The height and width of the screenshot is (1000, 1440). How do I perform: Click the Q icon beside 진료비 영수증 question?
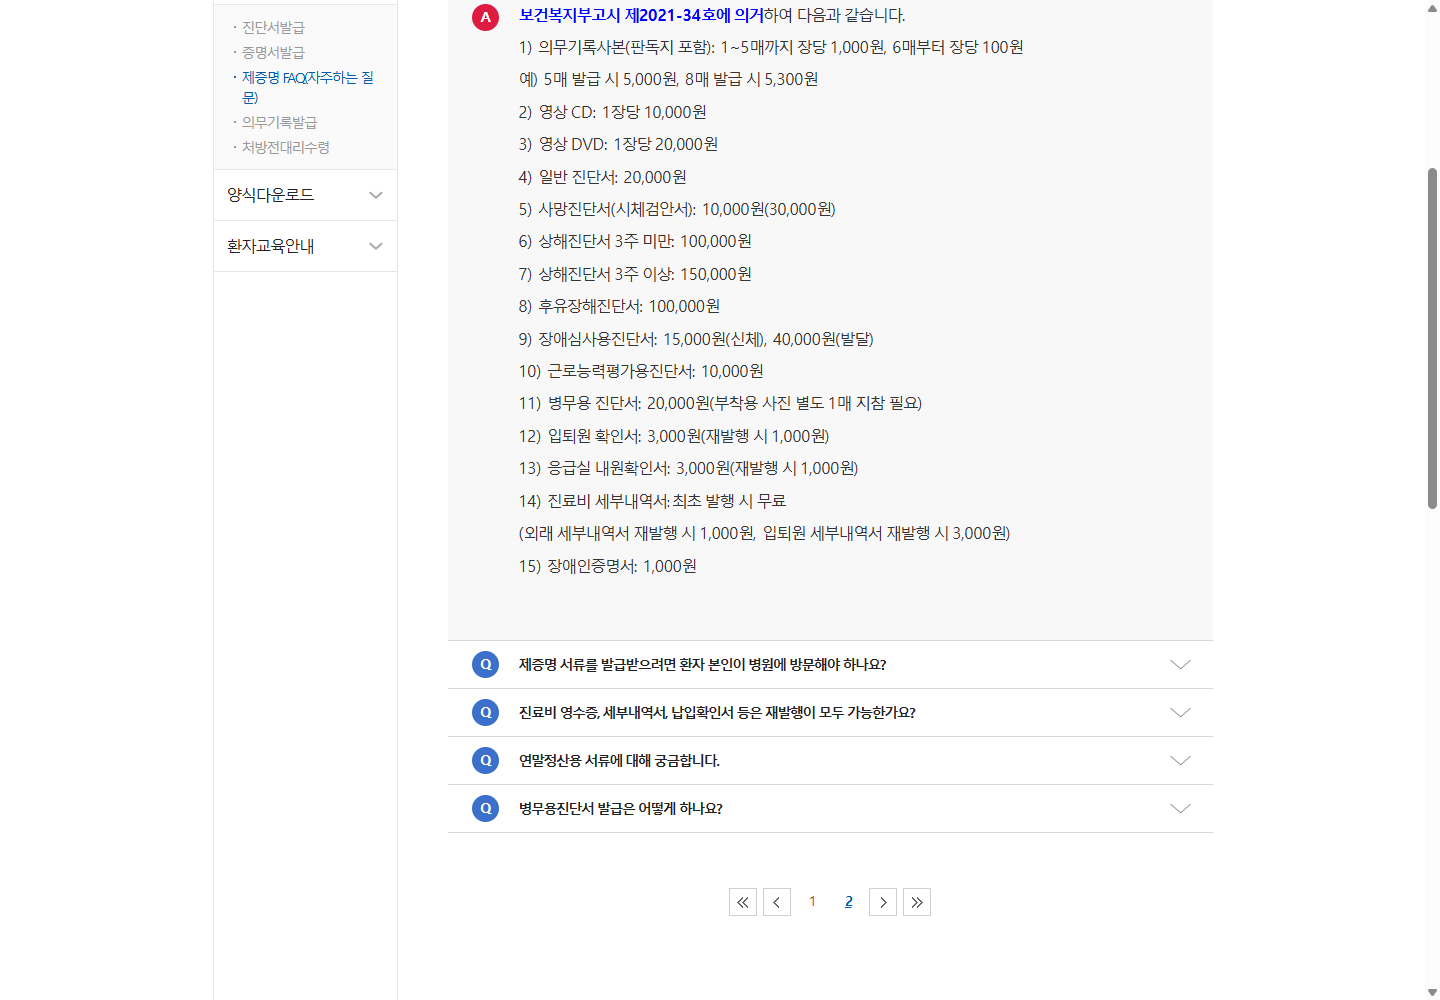coord(485,712)
